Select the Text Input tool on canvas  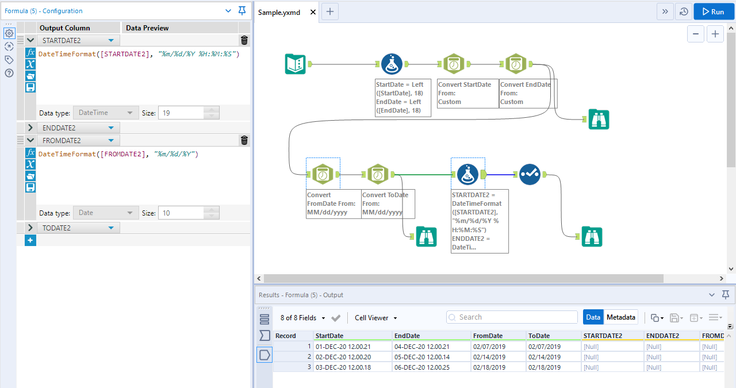(x=295, y=64)
